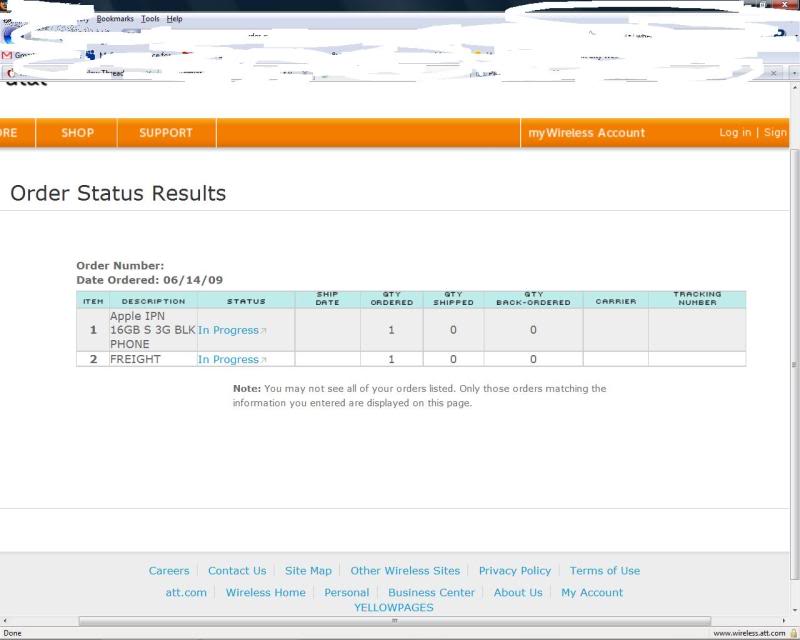Click the About Us footer link

point(518,593)
